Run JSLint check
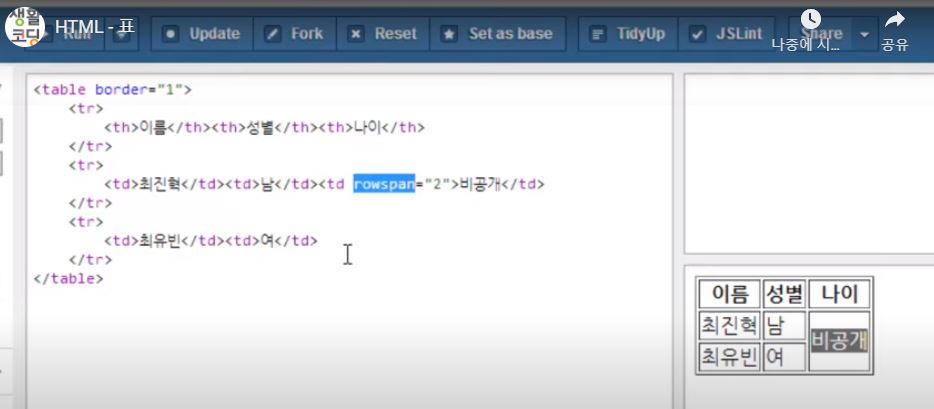This screenshot has height=409, width=934. click(726, 34)
